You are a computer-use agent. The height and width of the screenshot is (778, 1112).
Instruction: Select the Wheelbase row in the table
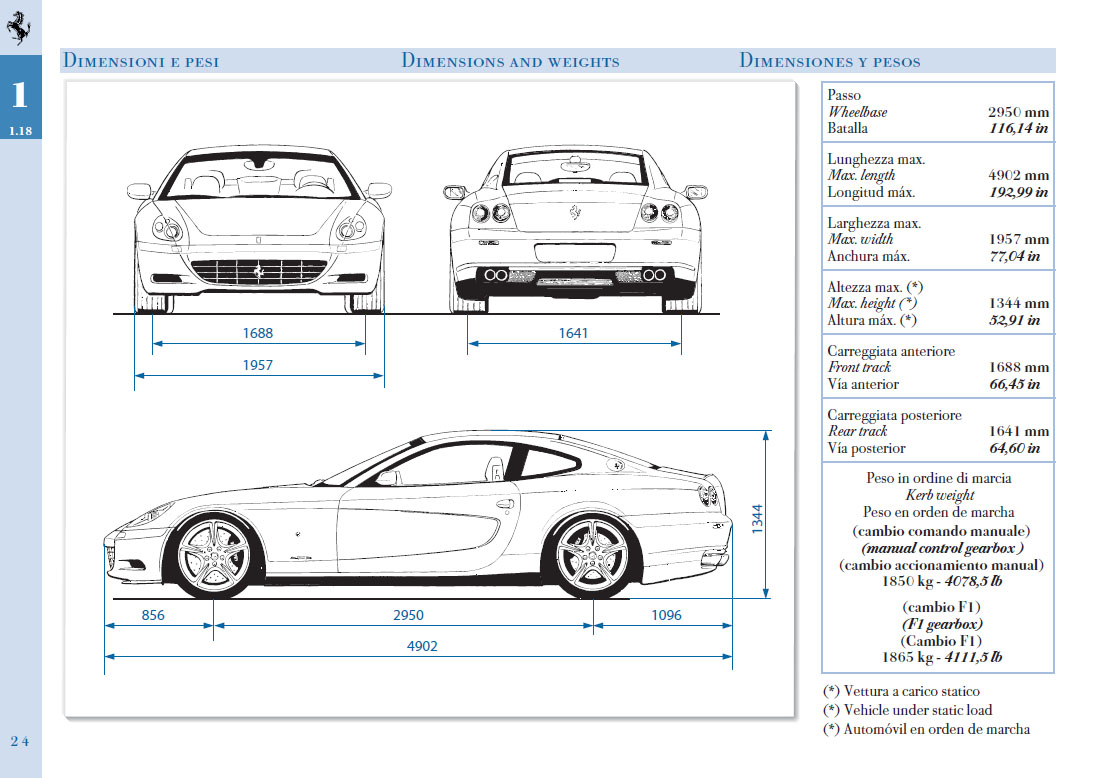coord(937,112)
